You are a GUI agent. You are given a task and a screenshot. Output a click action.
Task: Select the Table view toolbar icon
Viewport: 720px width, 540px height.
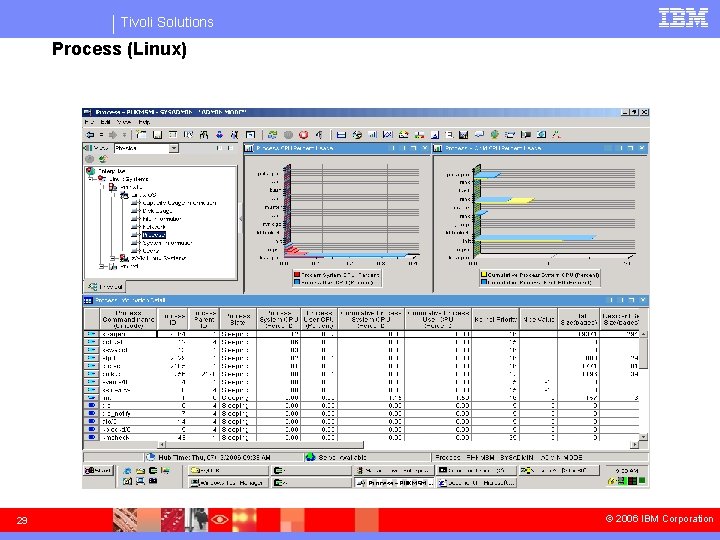[x=341, y=135]
